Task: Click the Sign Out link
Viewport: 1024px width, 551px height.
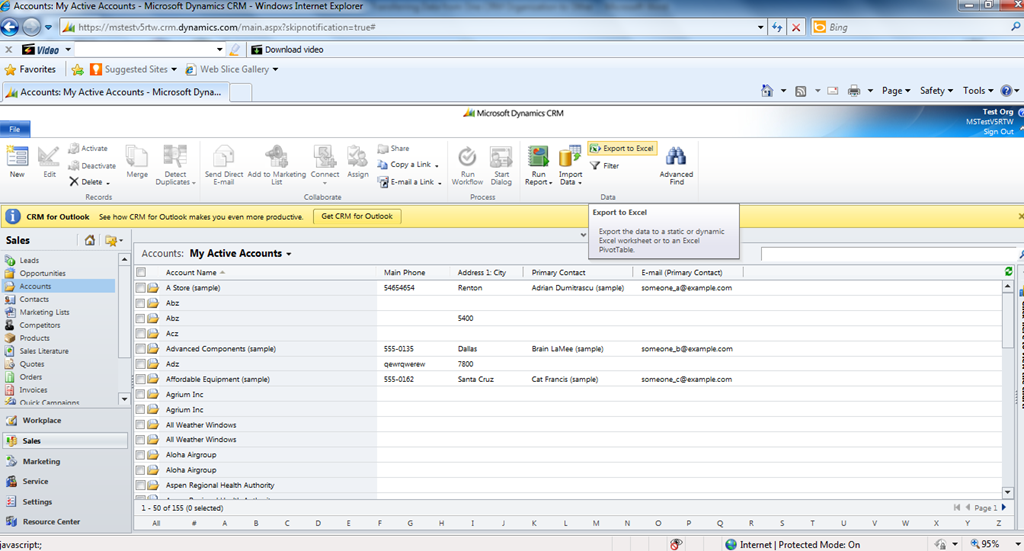Action: (997, 132)
